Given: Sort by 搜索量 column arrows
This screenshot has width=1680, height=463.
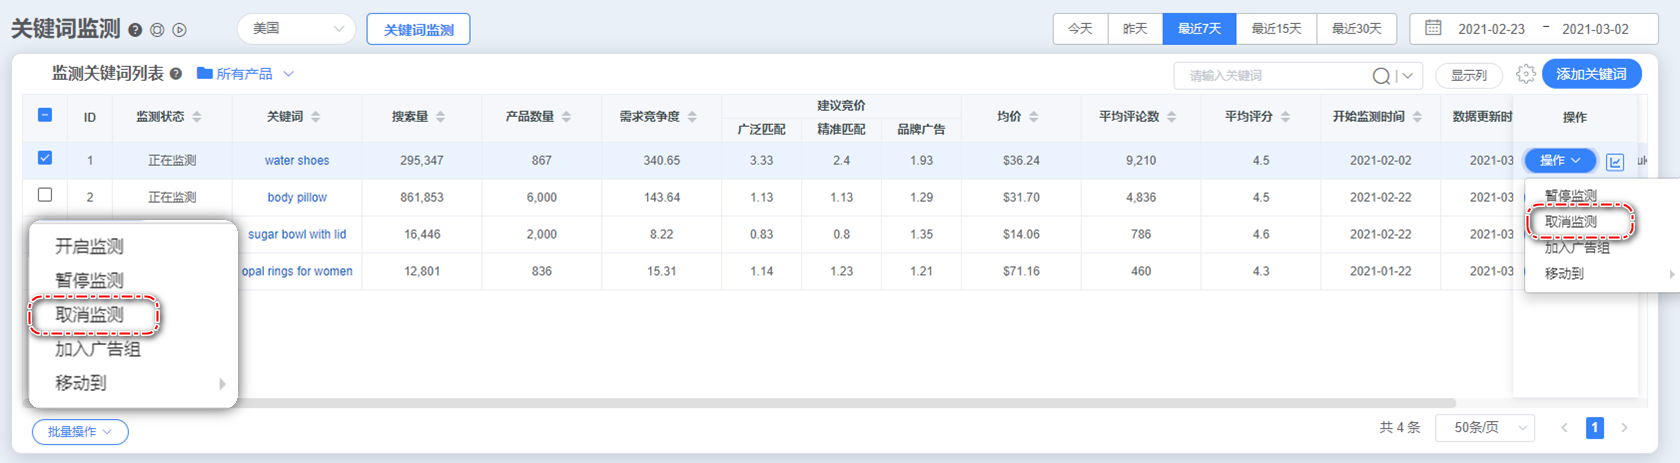Looking at the screenshot, I should [x=441, y=117].
